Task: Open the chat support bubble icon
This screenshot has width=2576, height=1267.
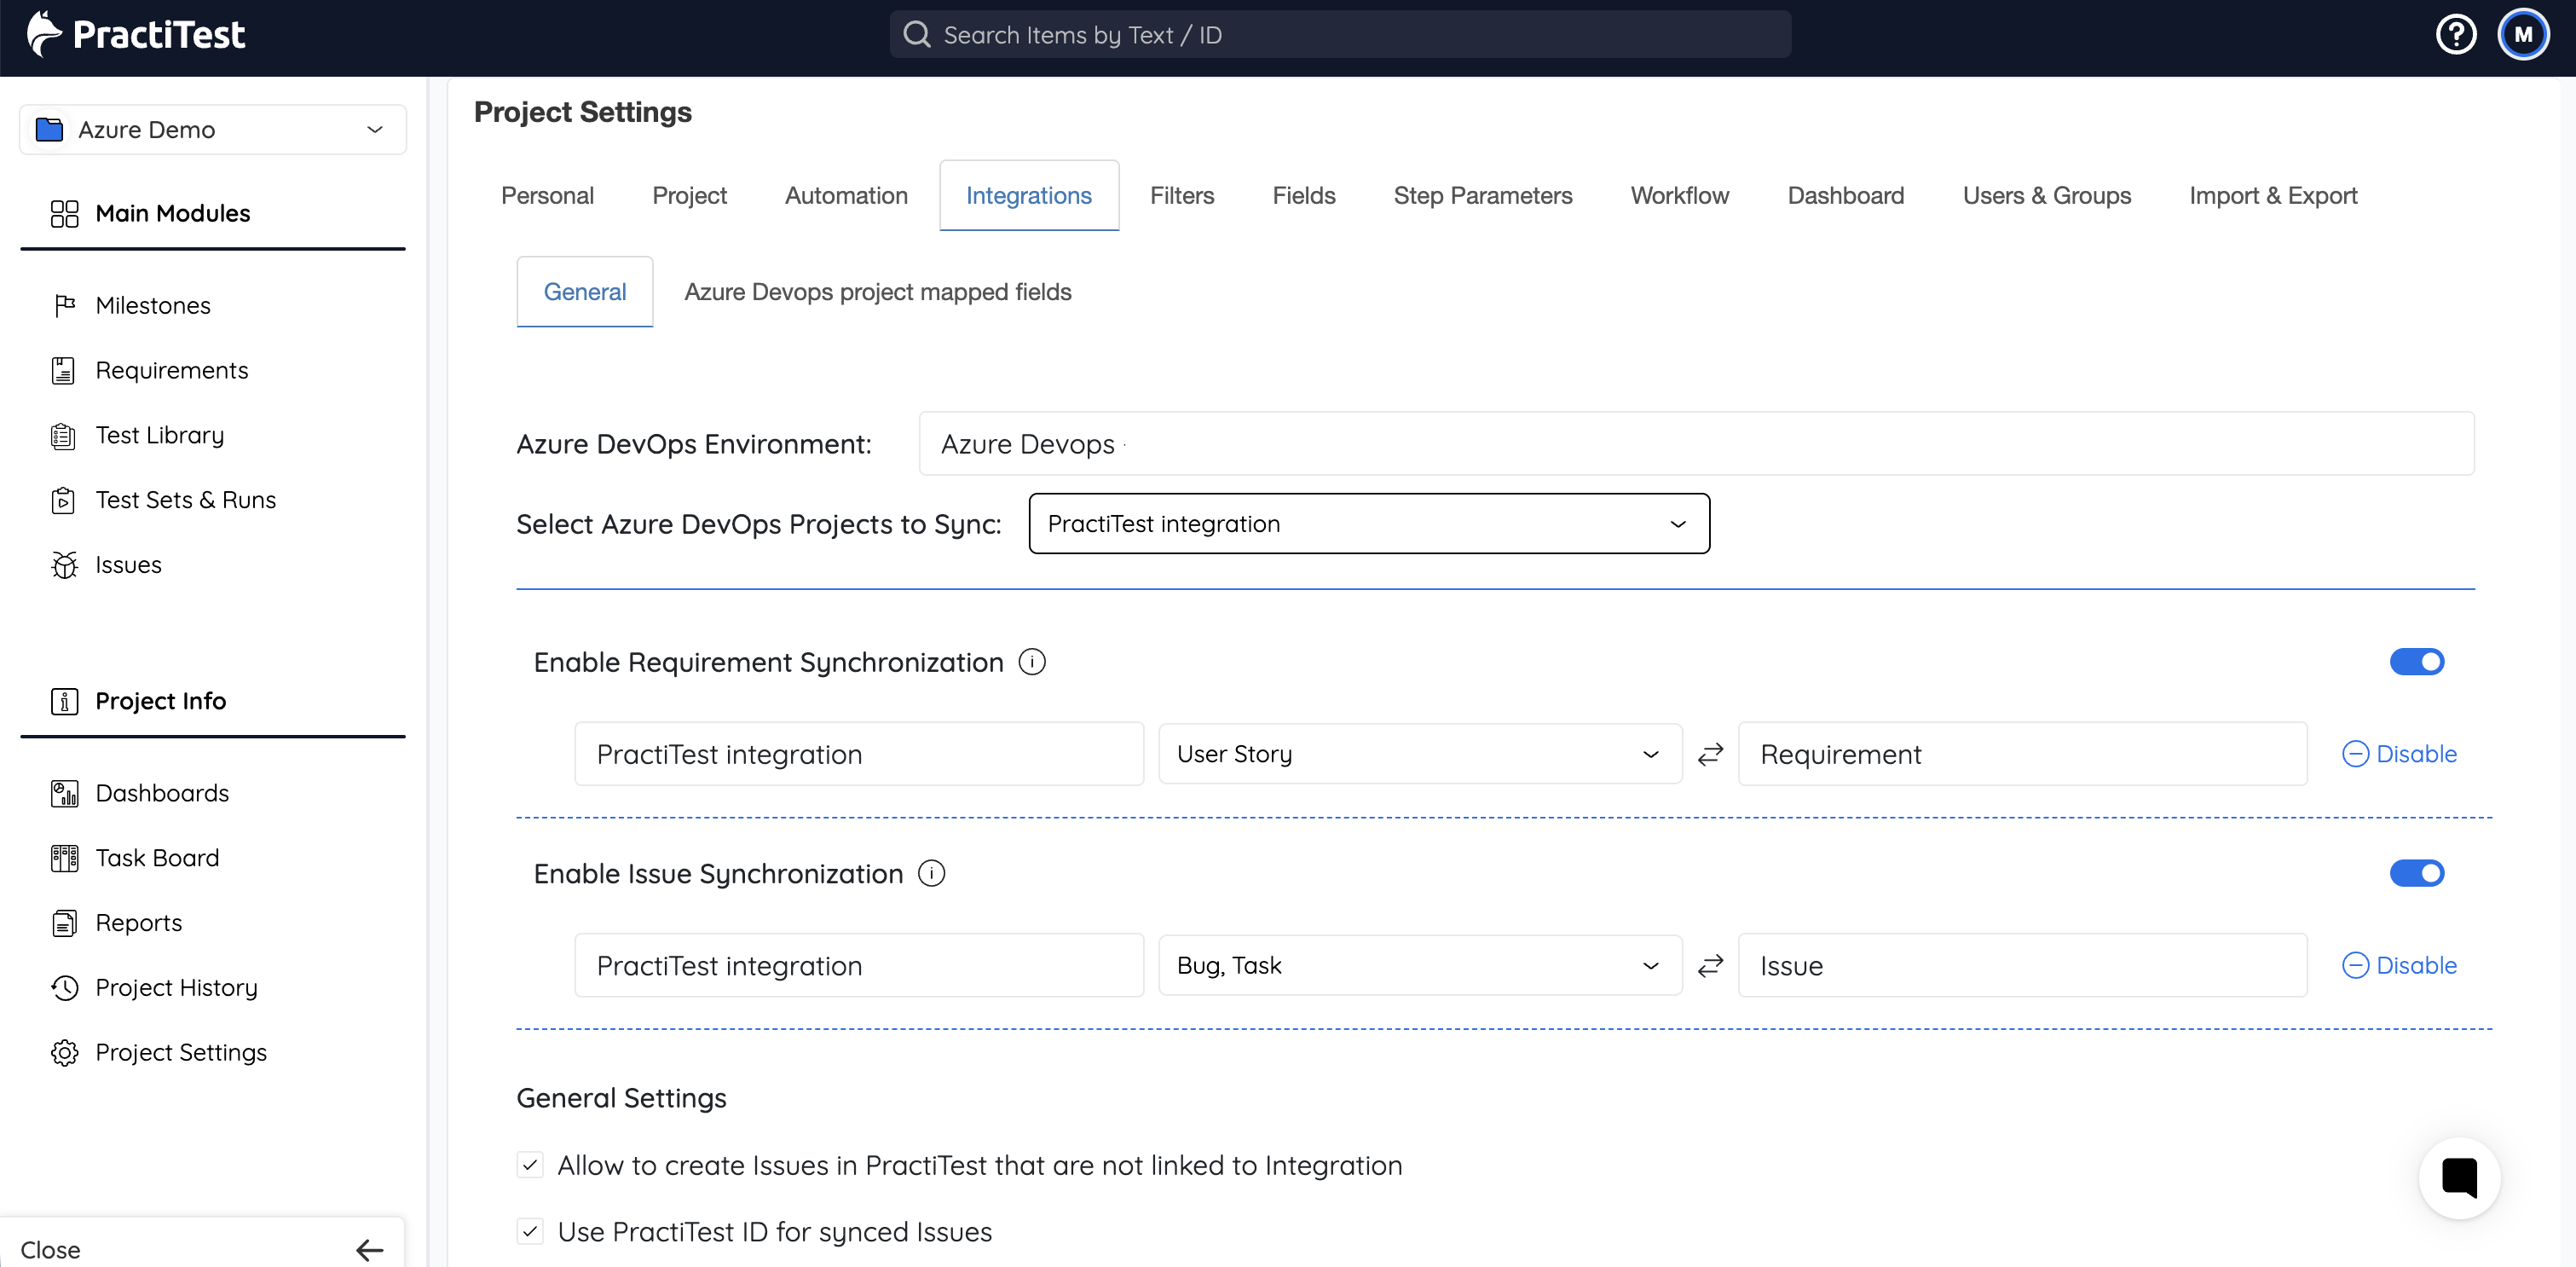Action: 2459,1178
